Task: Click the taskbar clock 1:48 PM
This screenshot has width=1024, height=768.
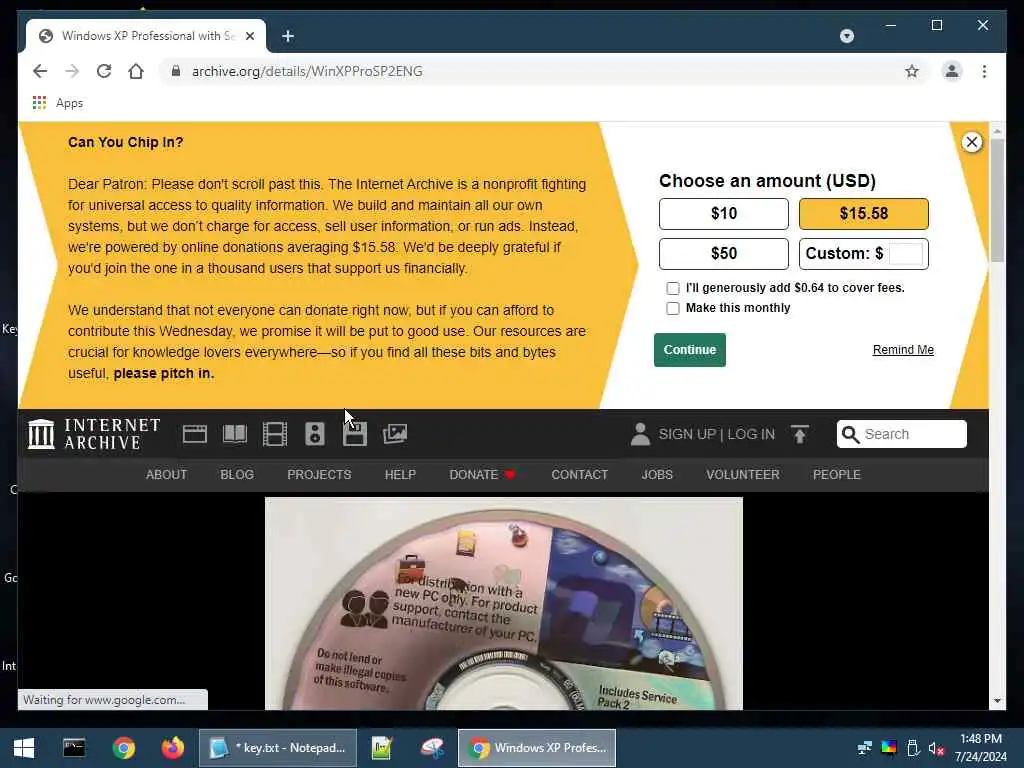Action: point(981,739)
